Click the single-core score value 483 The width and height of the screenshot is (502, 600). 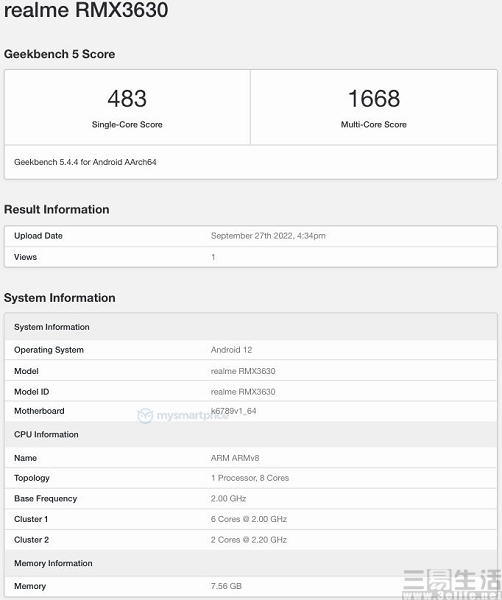(x=127, y=98)
